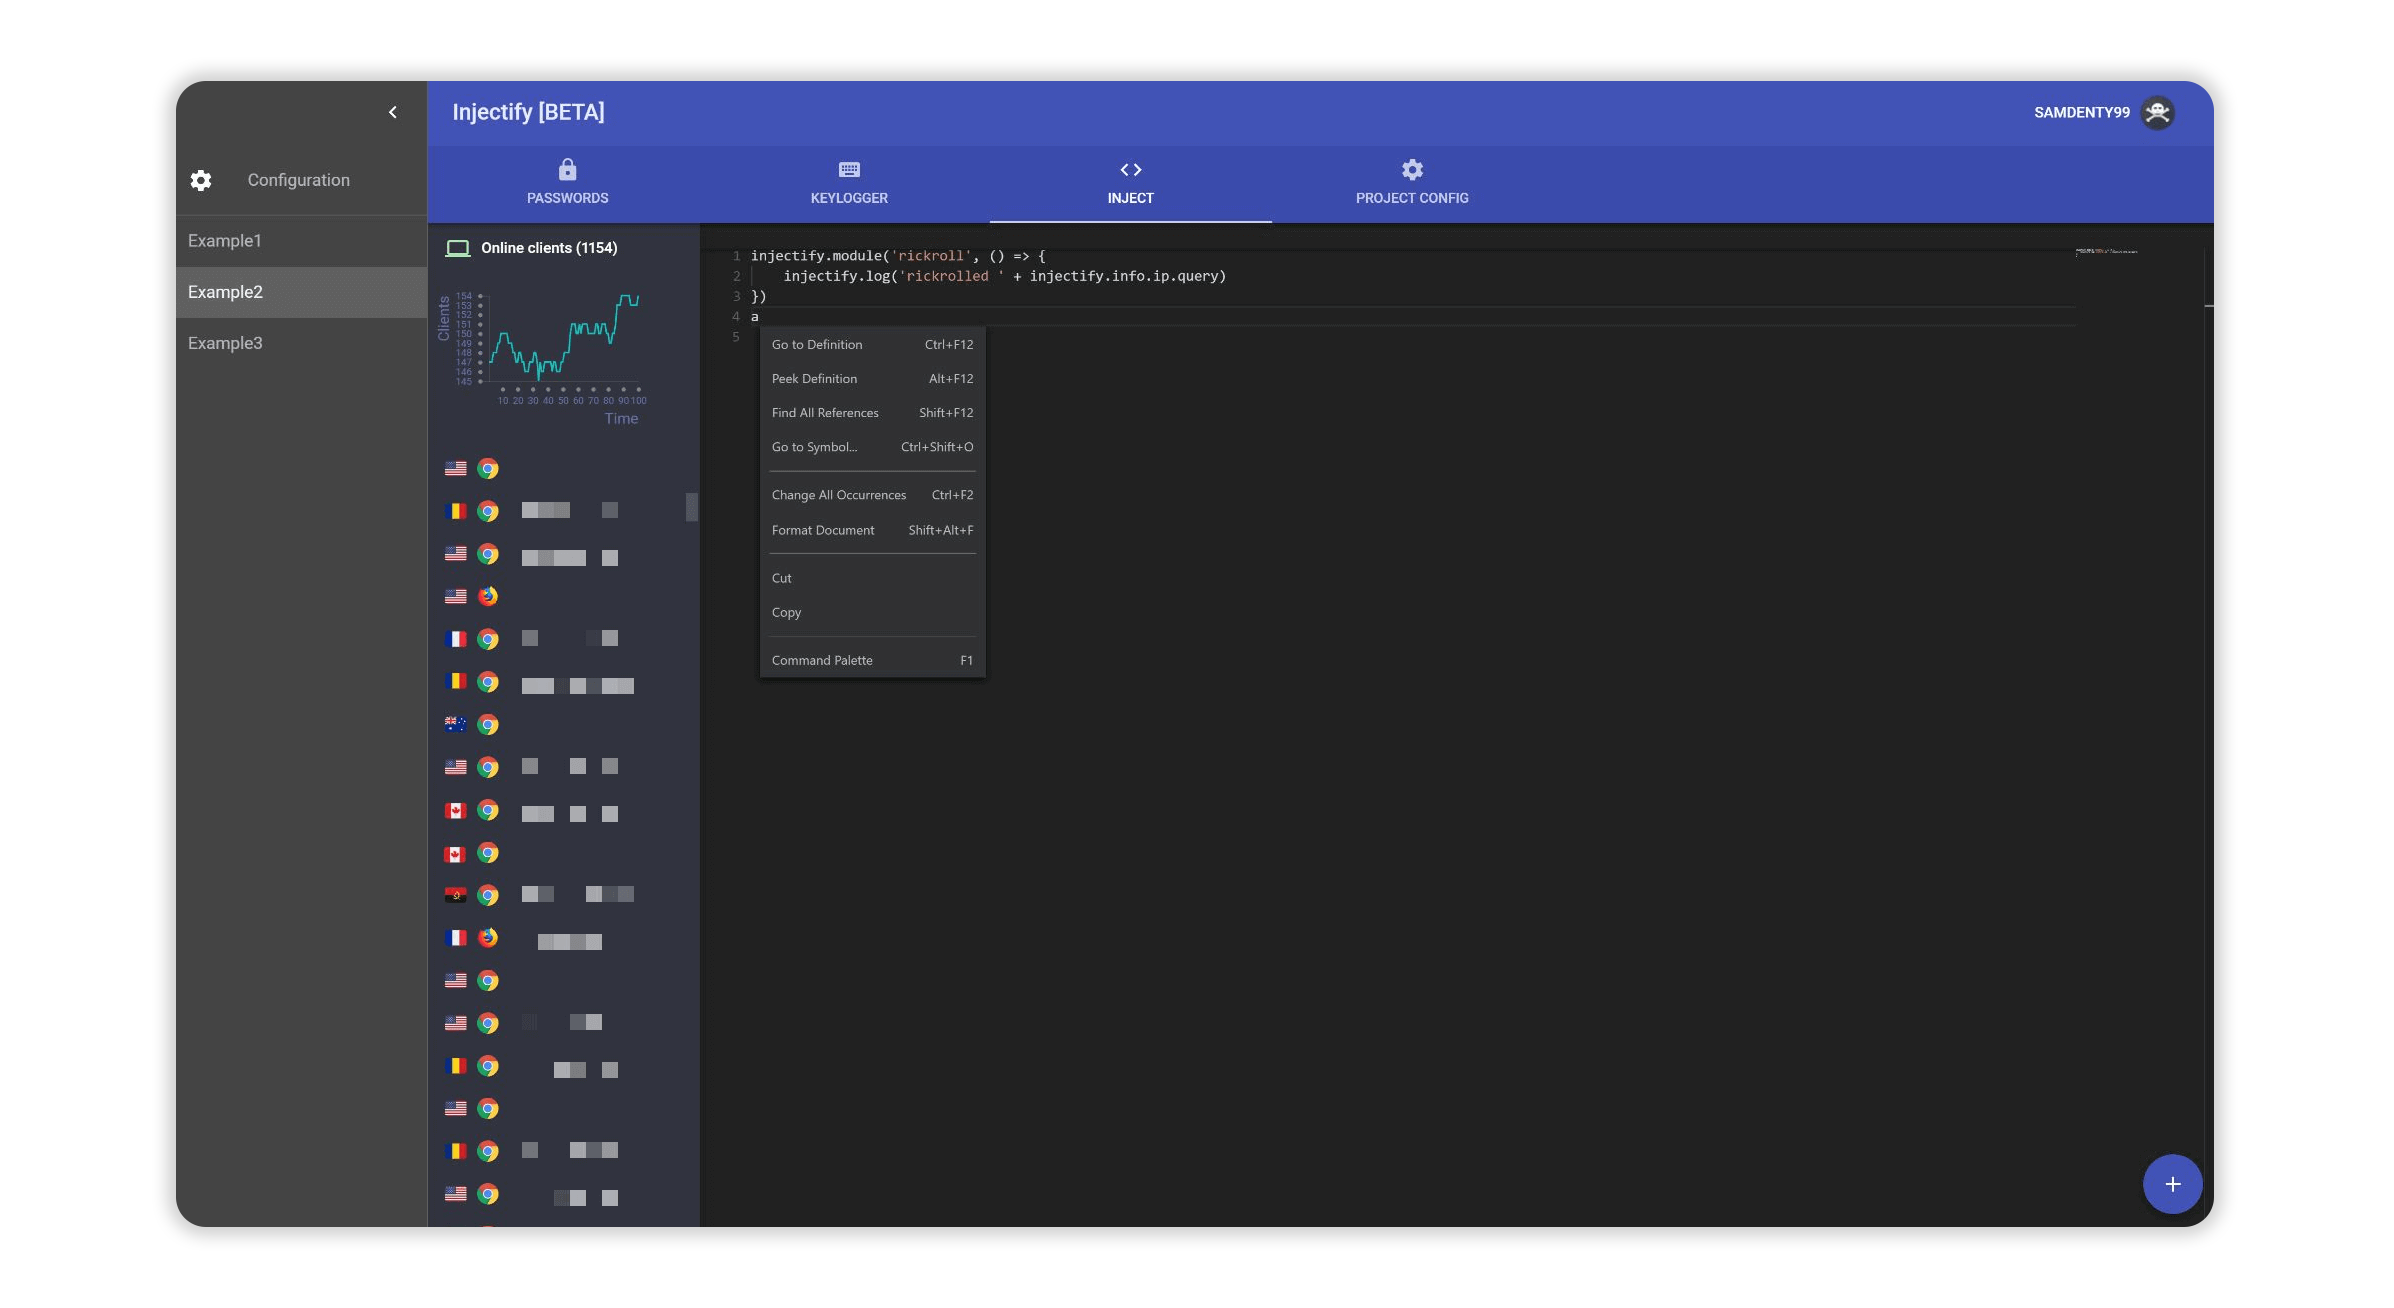Click the SAMDENTY99 username label
This screenshot has height=1308, width=2394.
coord(2081,112)
